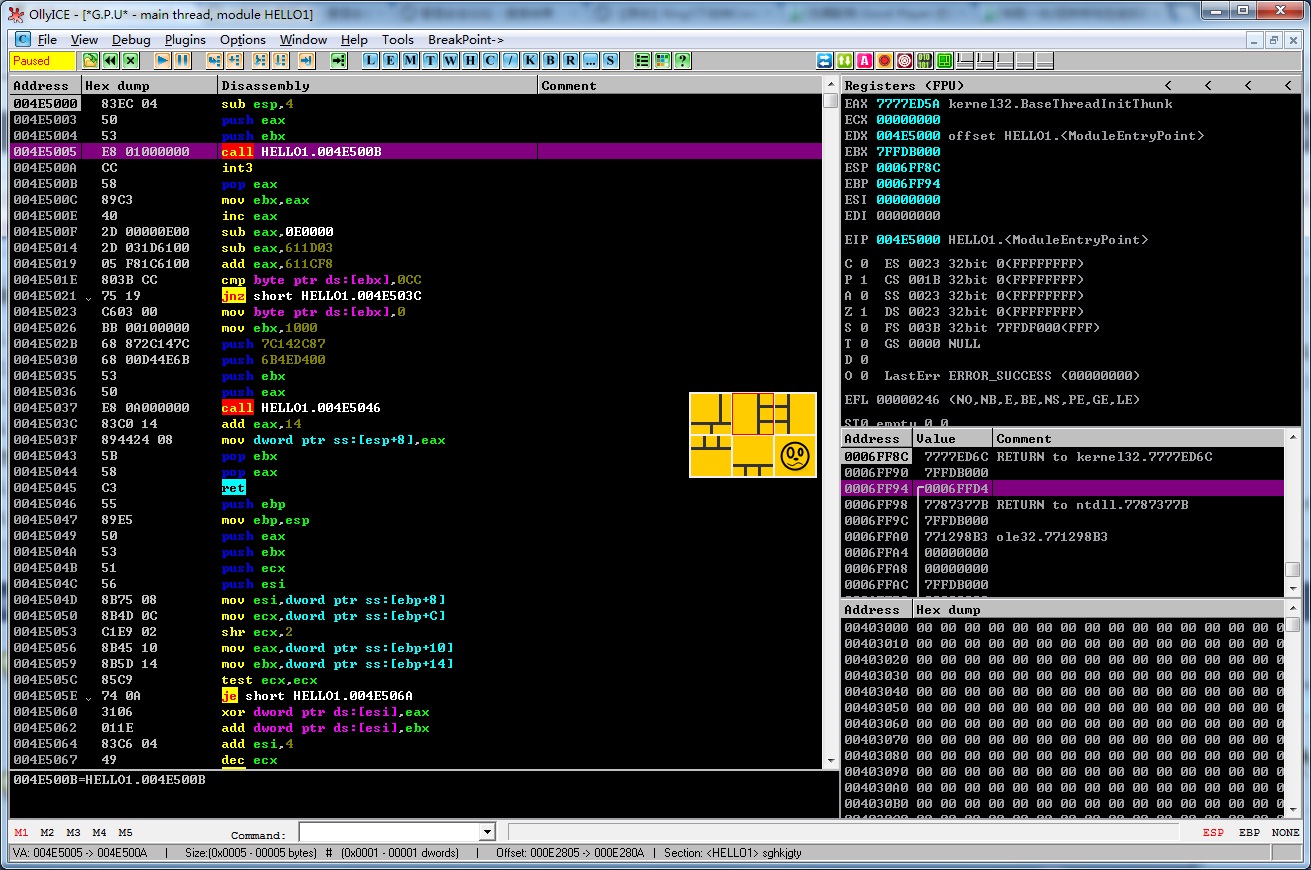This screenshot has width=1311, height=870.
Task: Open the Plugins menu
Action: (x=185, y=40)
